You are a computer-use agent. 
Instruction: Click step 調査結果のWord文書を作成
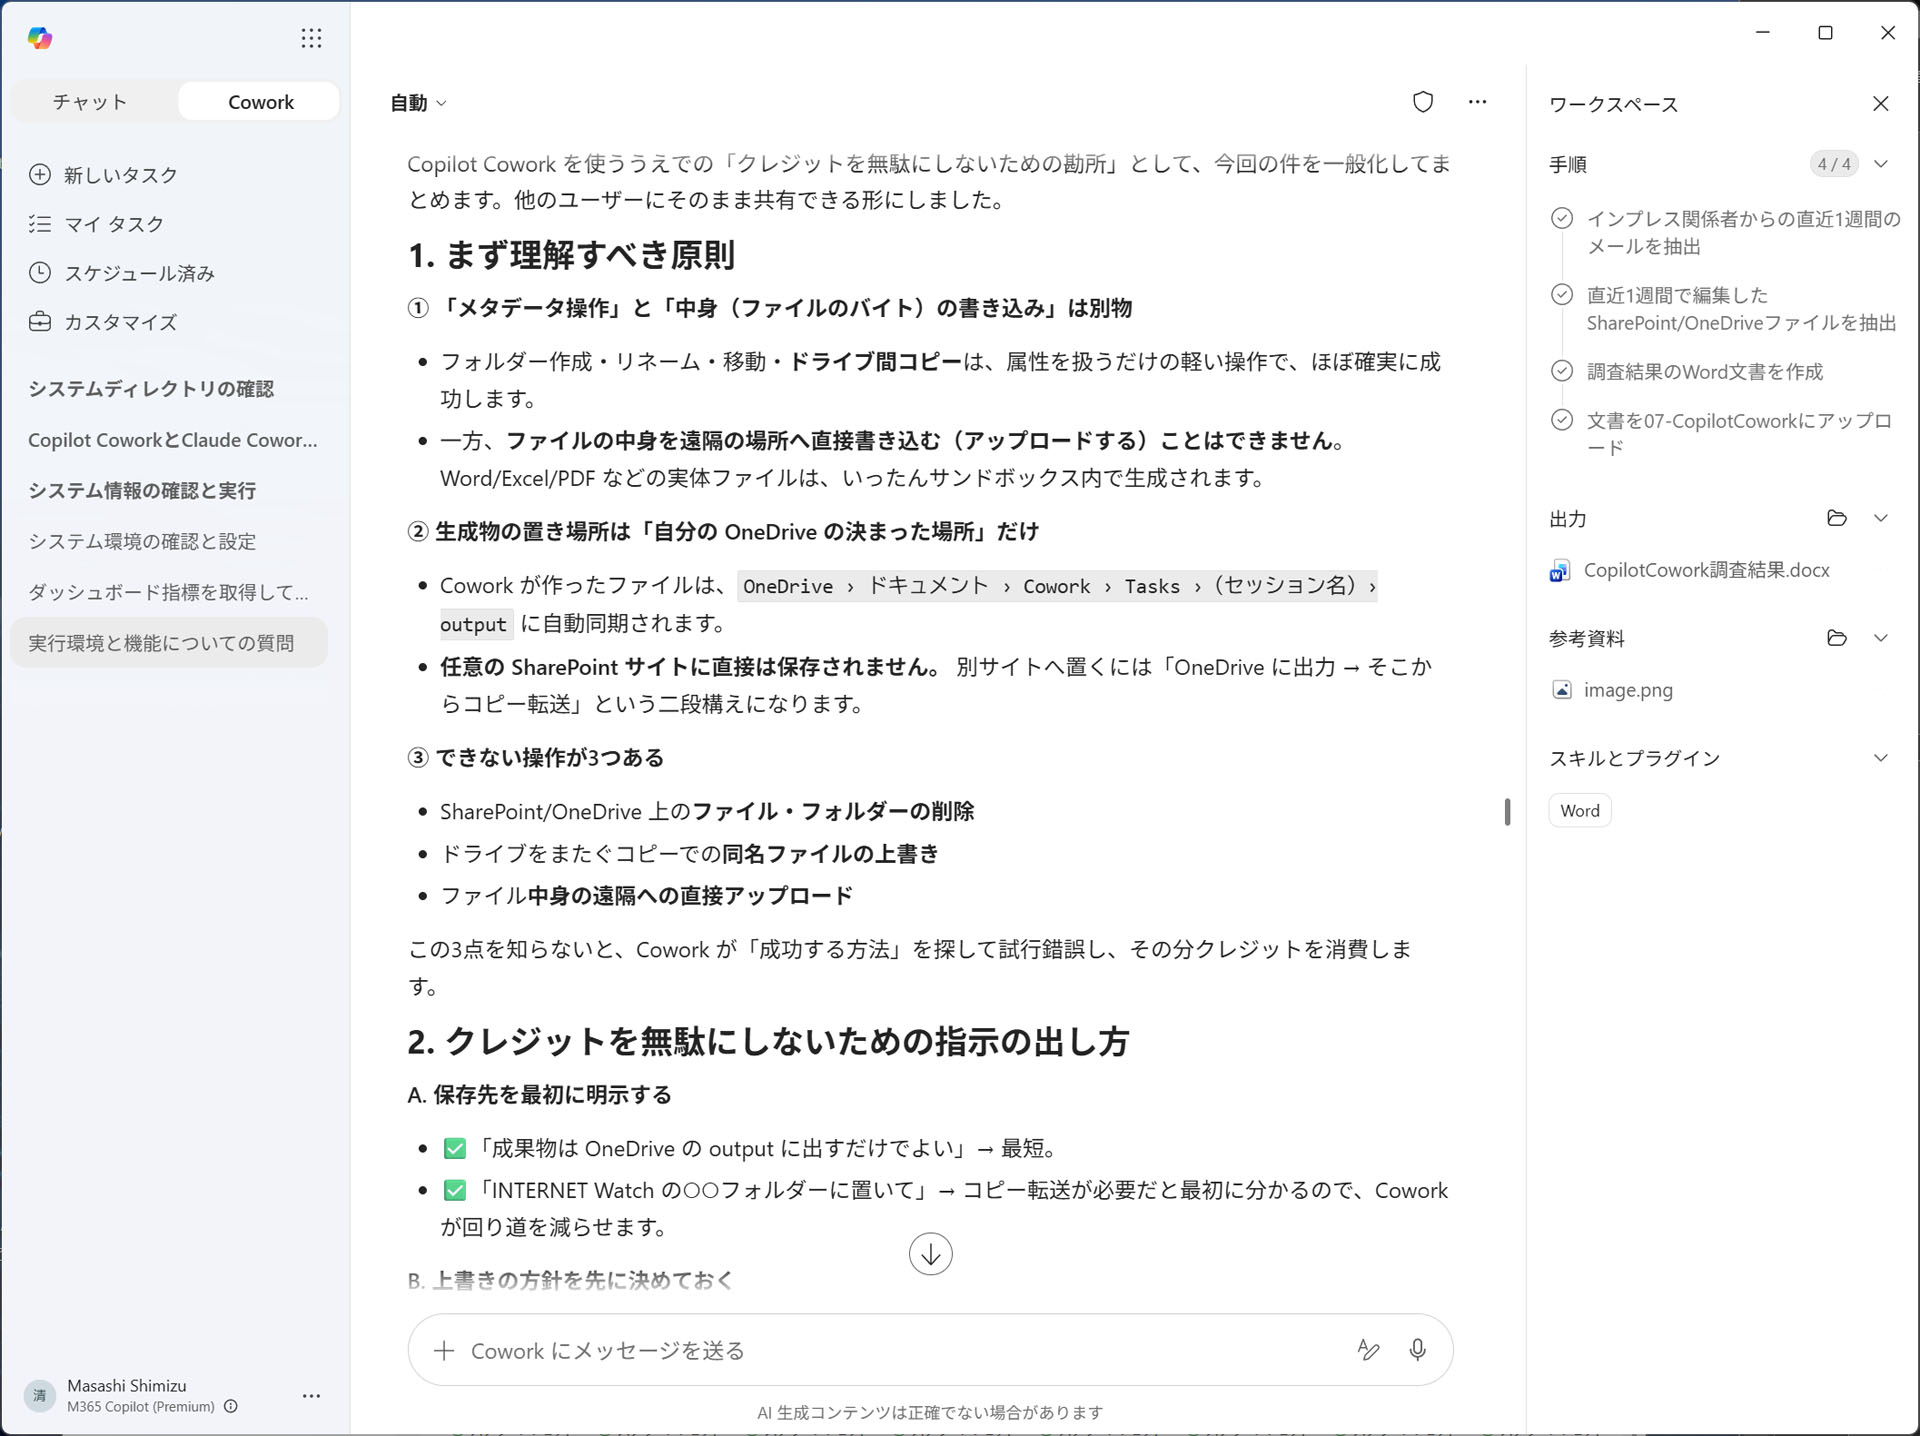click(x=1704, y=372)
